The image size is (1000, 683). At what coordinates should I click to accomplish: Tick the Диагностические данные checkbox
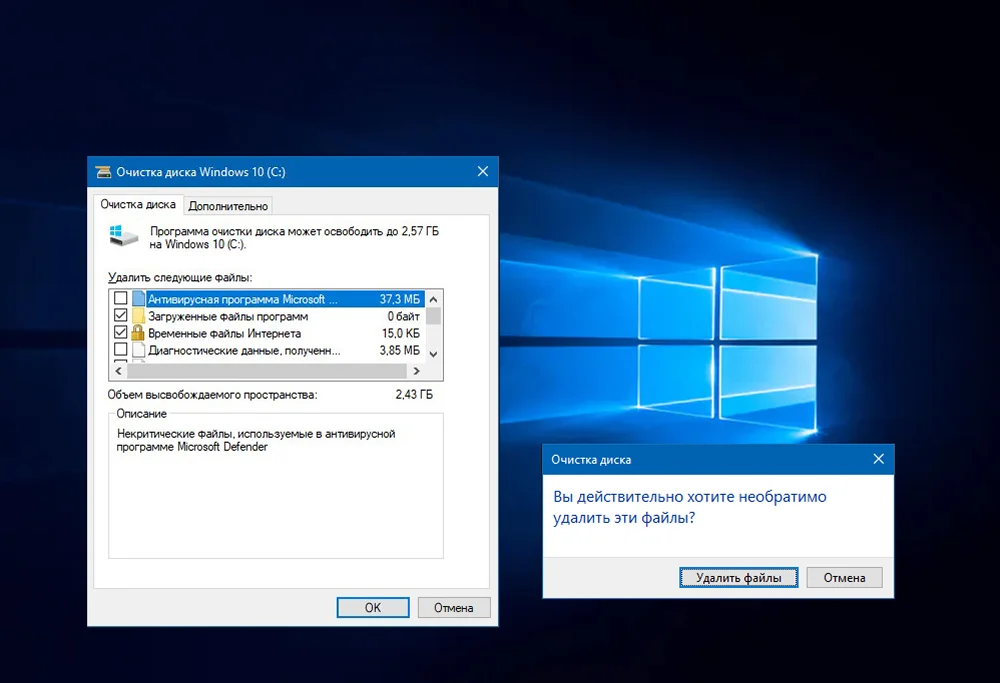pyautogui.click(x=121, y=350)
